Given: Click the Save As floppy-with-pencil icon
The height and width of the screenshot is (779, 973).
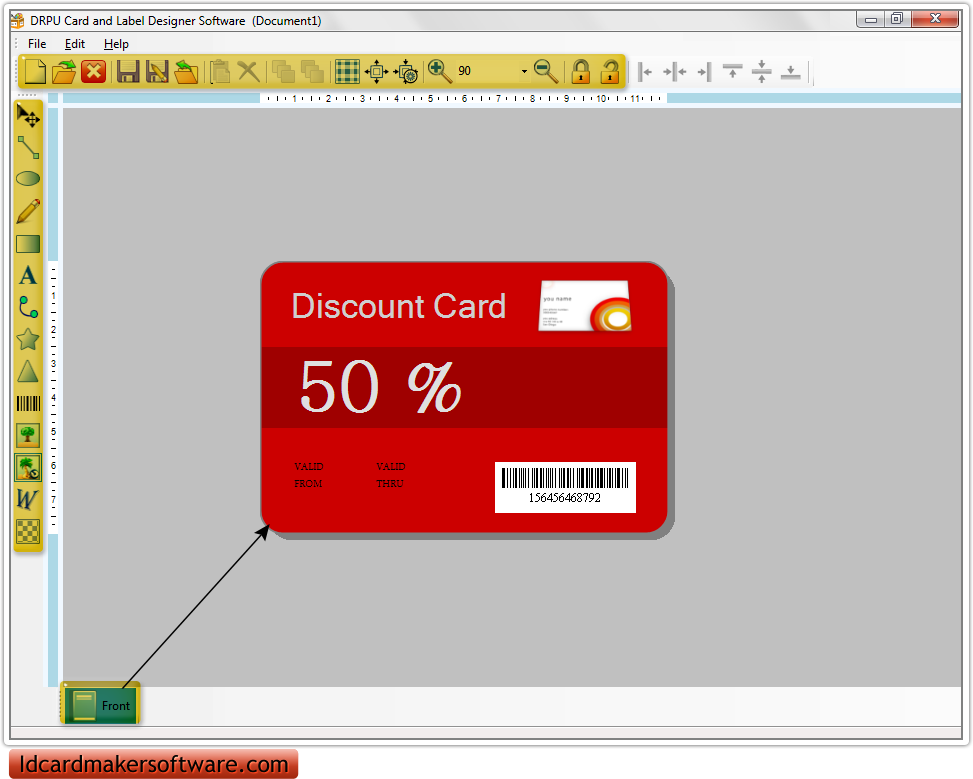Looking at the screenshot, I should (157, 71).
